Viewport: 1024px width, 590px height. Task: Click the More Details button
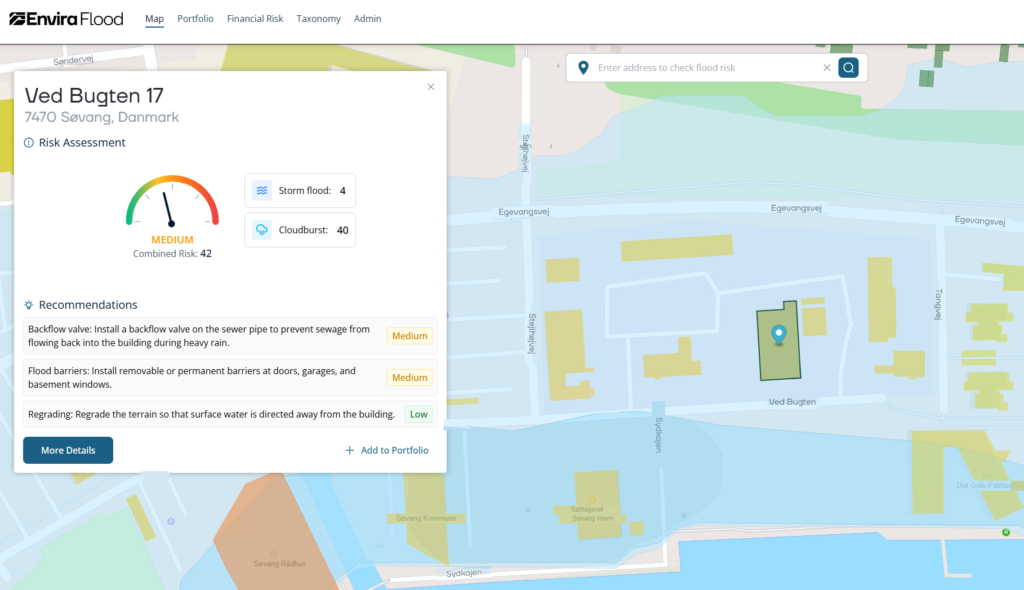coord(68,450)
